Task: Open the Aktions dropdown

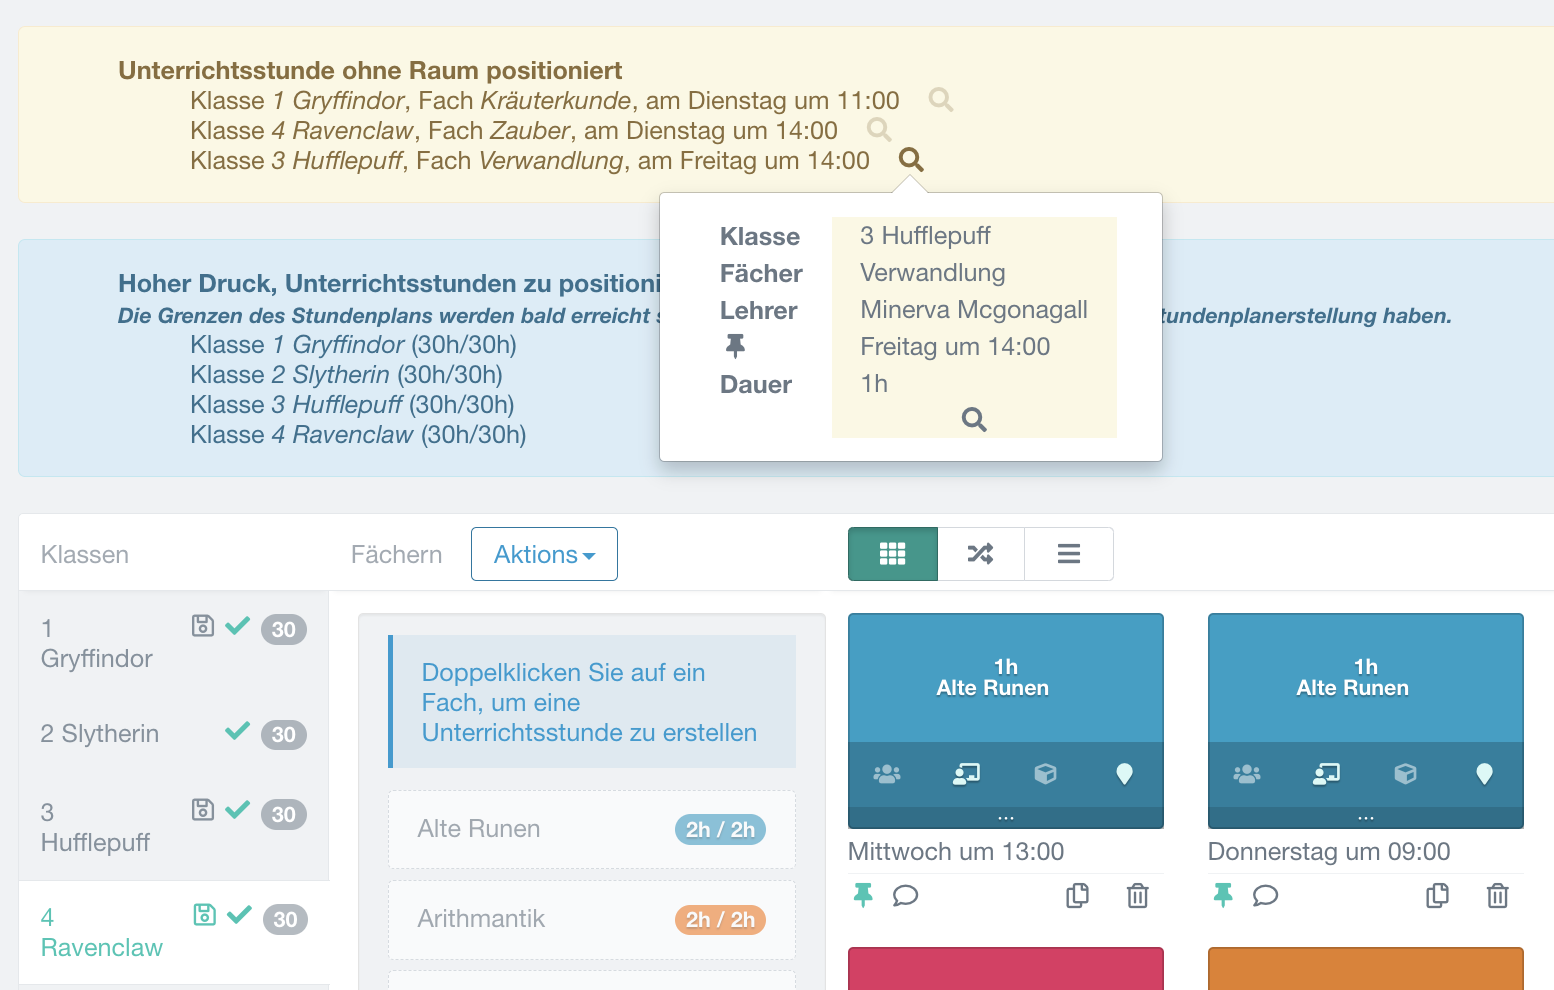Action: (544, 554)
